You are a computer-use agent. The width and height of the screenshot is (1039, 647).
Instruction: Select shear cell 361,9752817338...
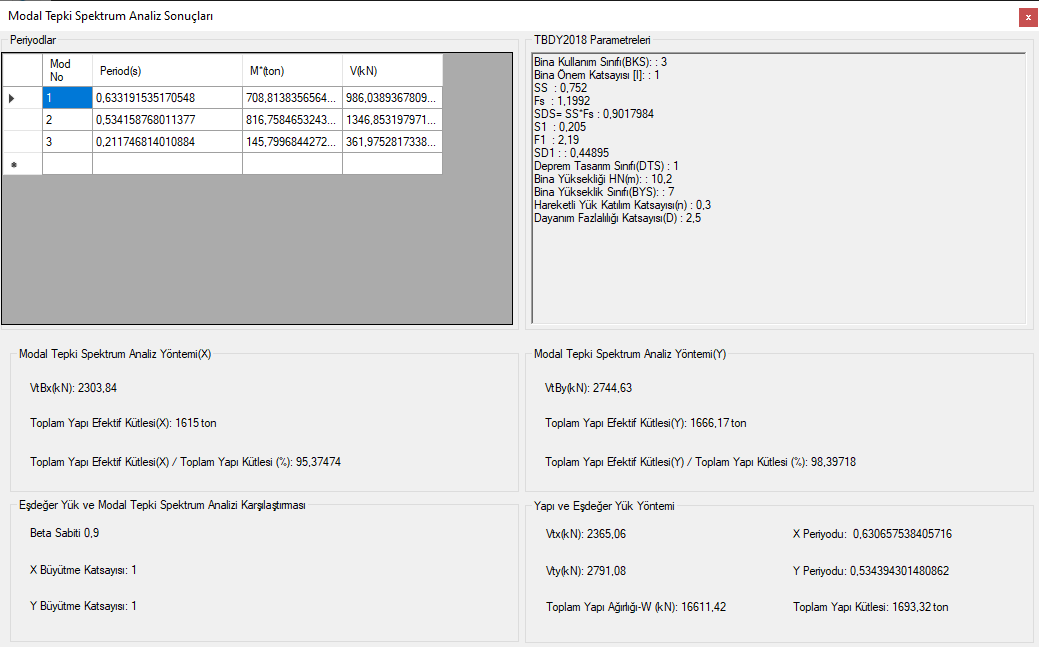pyautogui.click(x=392, y=141)
